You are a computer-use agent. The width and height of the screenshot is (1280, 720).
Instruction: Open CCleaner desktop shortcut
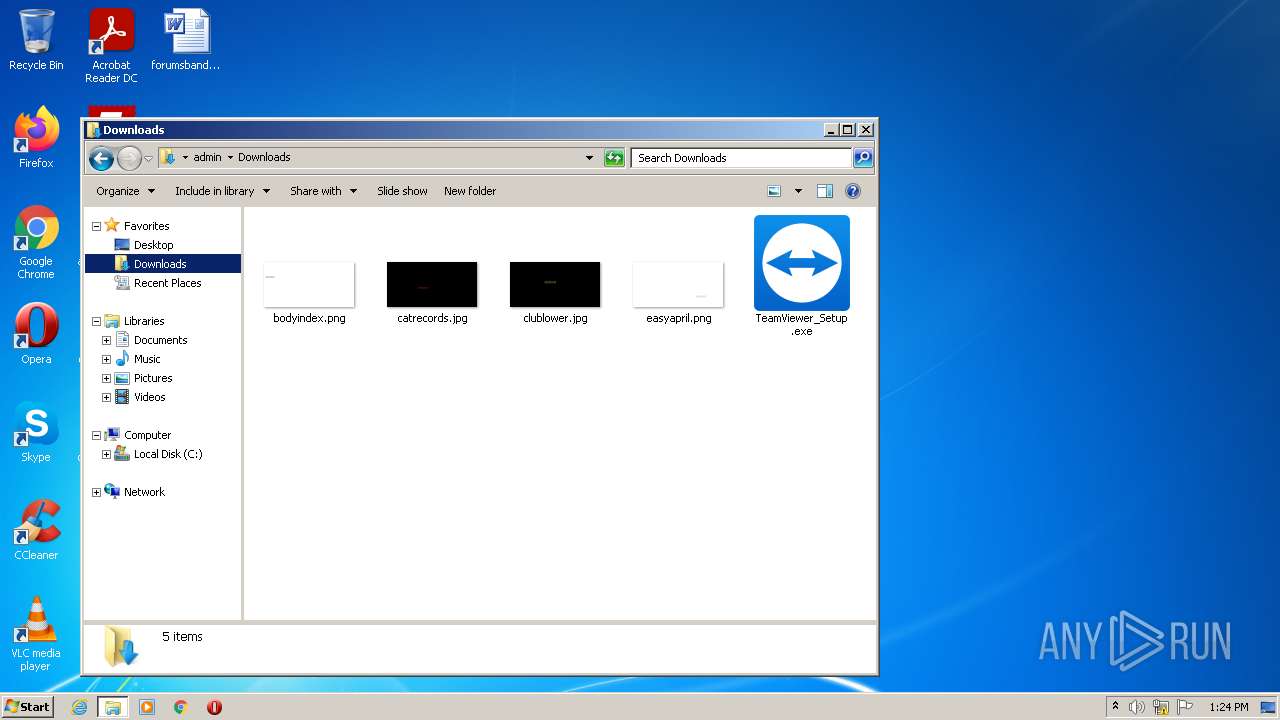(x=36, y=530)
